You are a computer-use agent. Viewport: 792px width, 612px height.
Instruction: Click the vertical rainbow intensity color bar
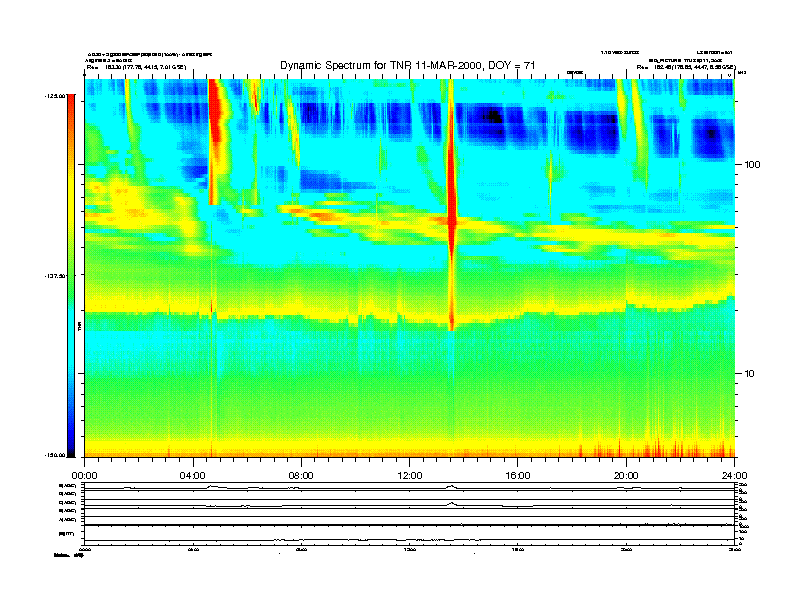[x=71, y=275]
